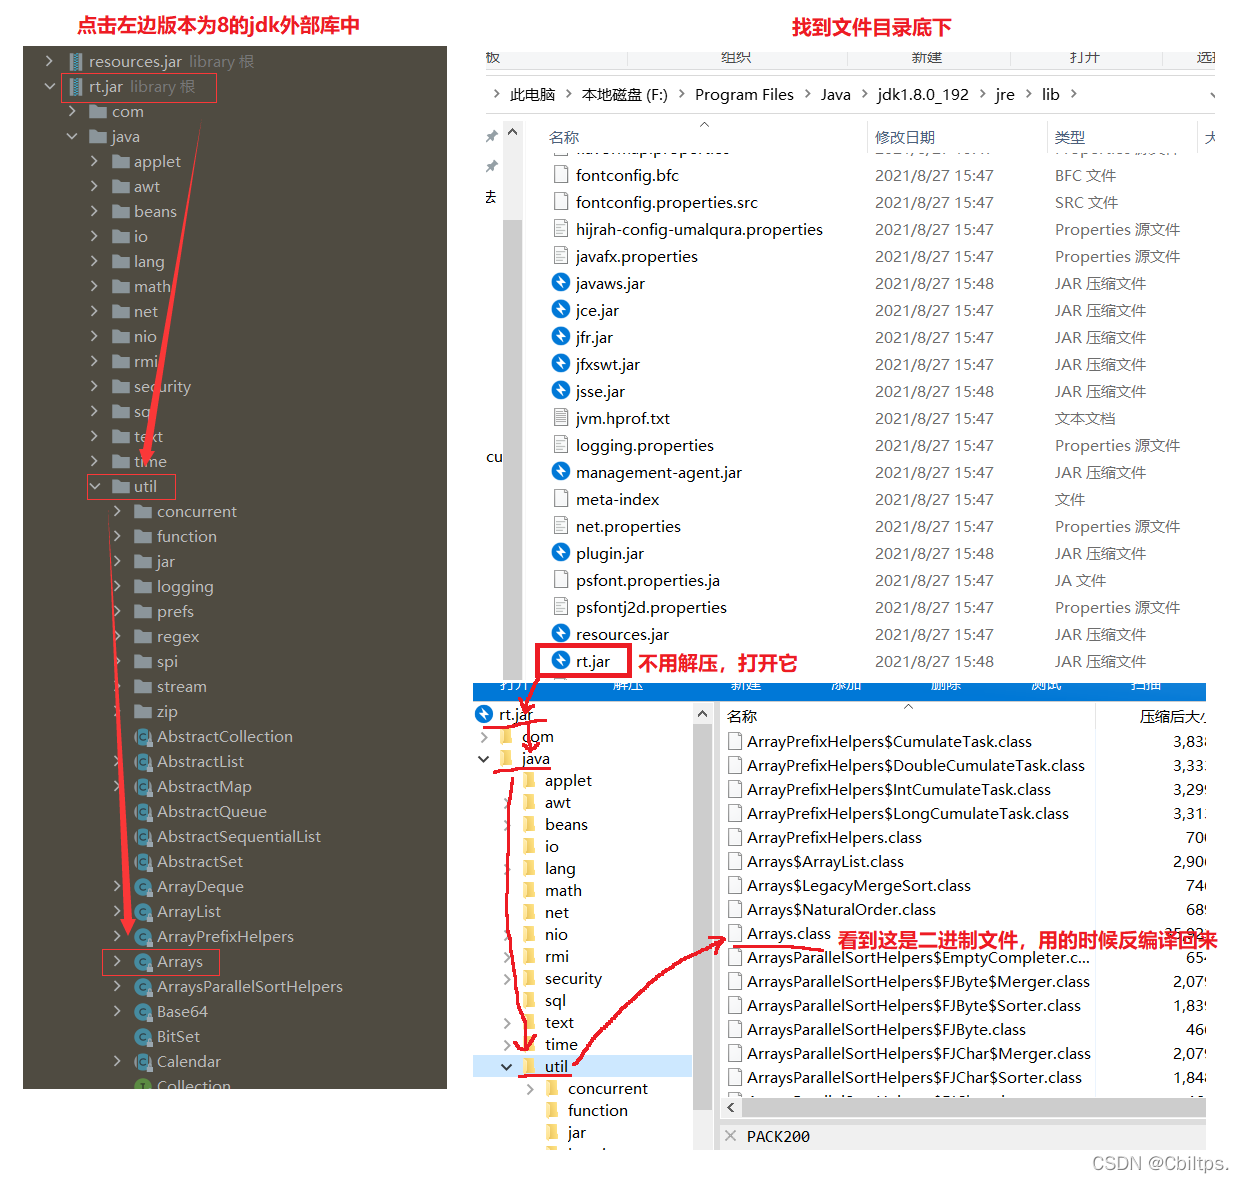Click the BitSet class icon

coord(143,1037)
